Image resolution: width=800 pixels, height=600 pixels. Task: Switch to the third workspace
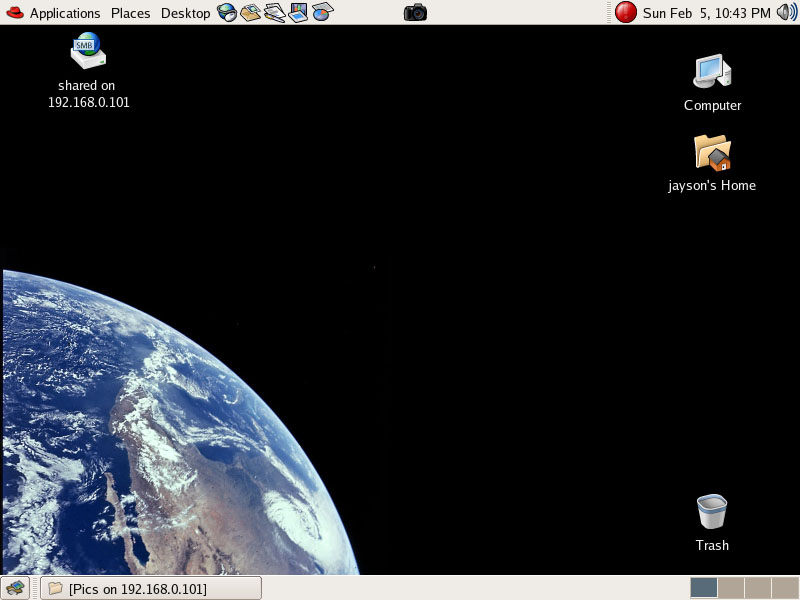(758, 588)
